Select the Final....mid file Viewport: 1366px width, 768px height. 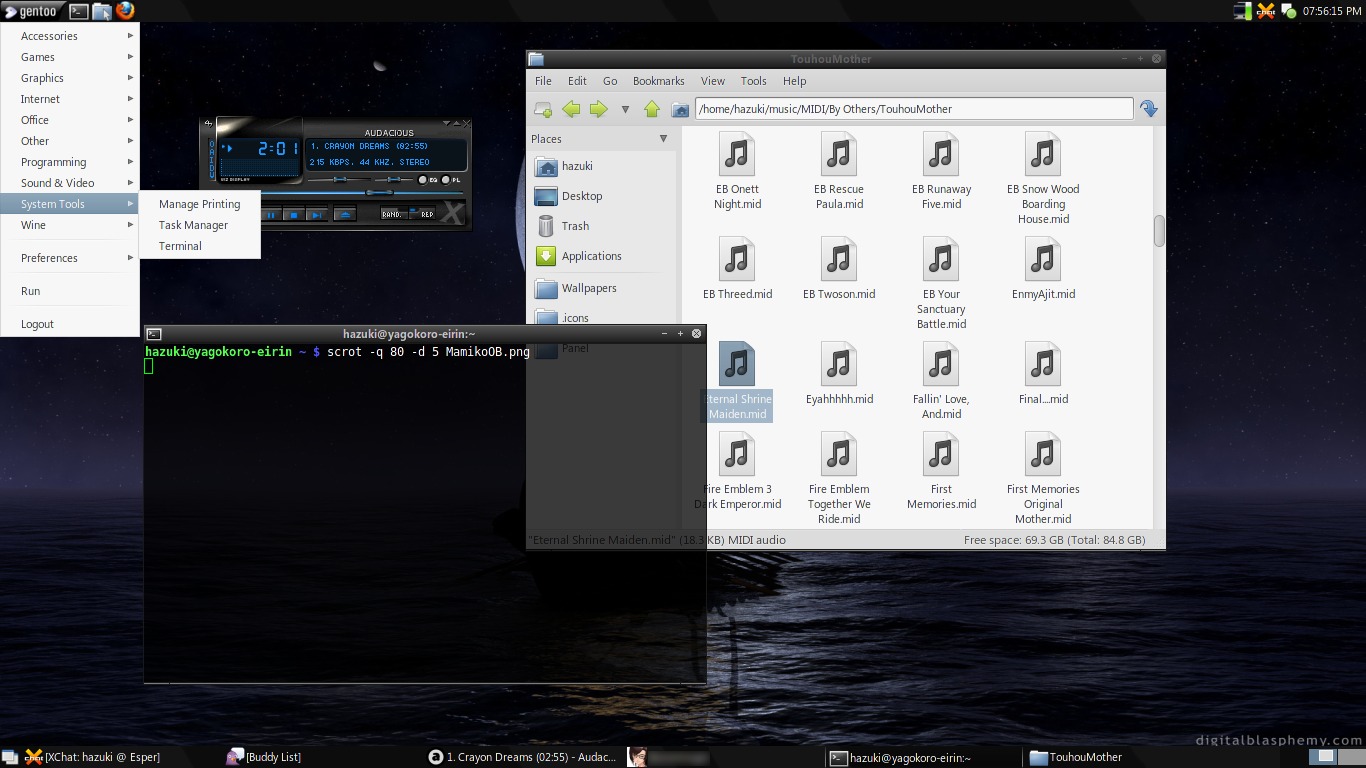[x=1043, y=373]
